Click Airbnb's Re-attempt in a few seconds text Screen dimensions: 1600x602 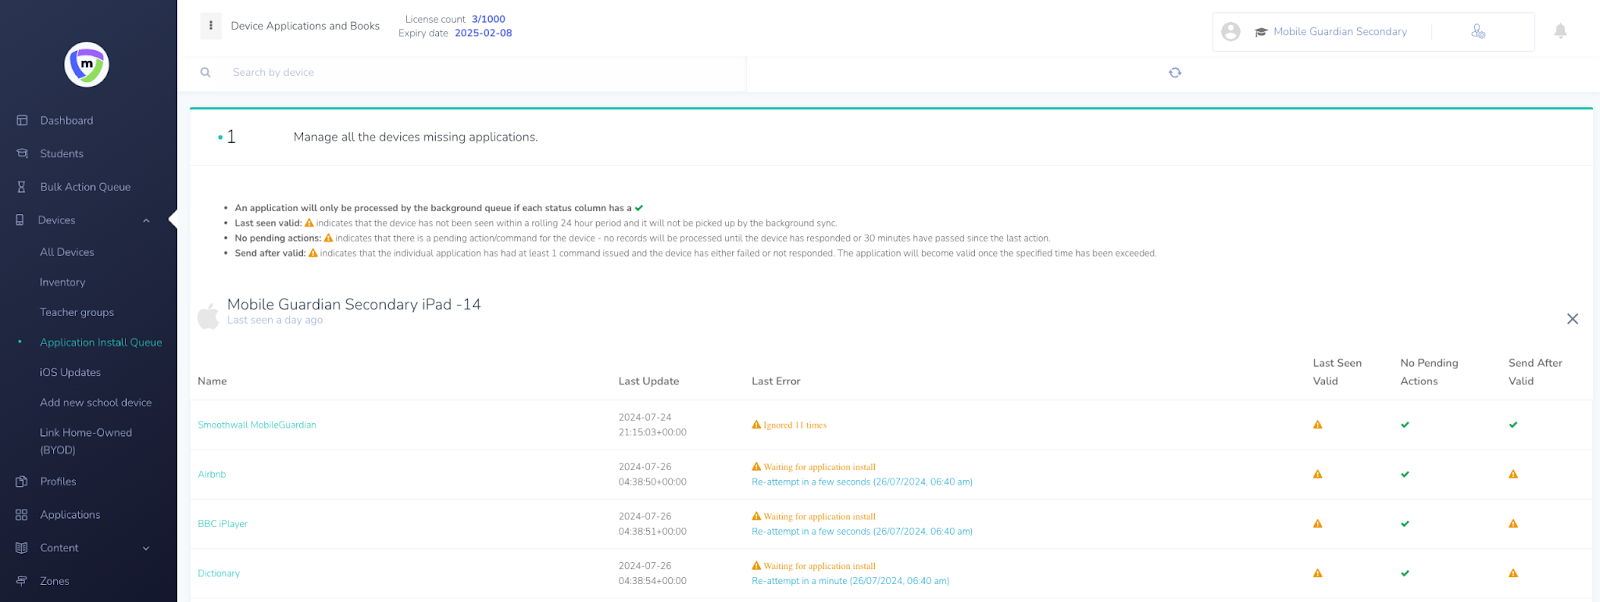[x=862, y=482]
